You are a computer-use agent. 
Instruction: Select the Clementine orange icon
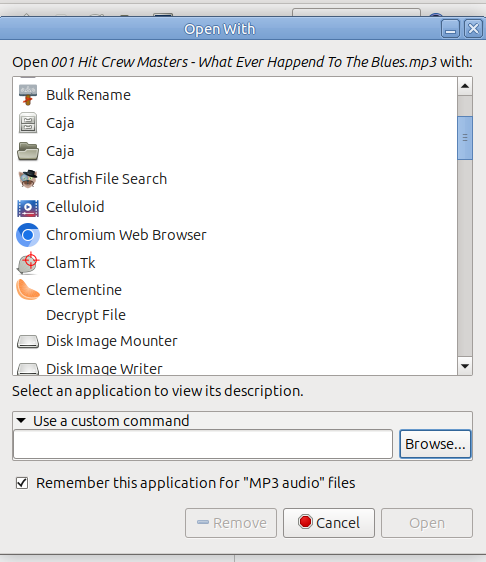pos(28,290)
